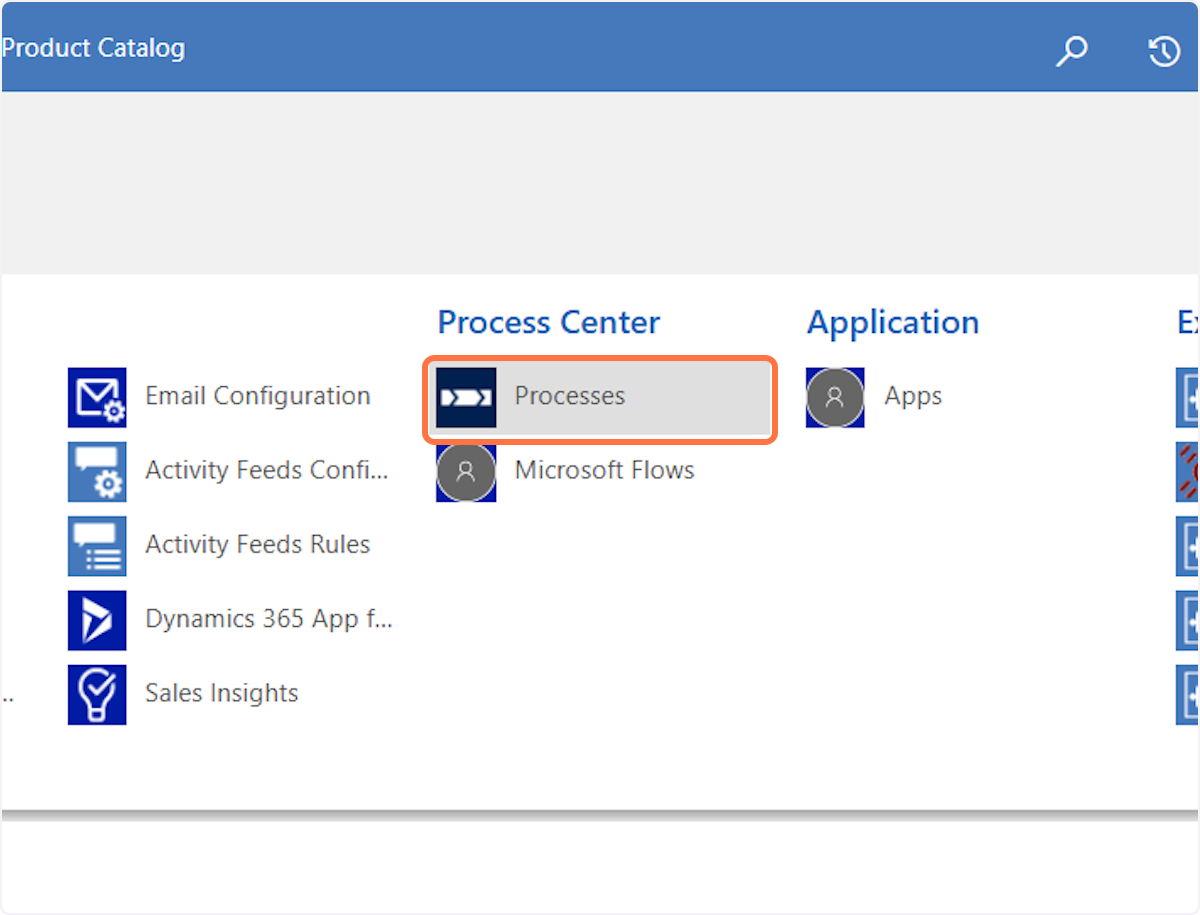This screenshot has width=1200, height=915.
Task: Select the Microsoft Flows text label
Action: (604, 470)
